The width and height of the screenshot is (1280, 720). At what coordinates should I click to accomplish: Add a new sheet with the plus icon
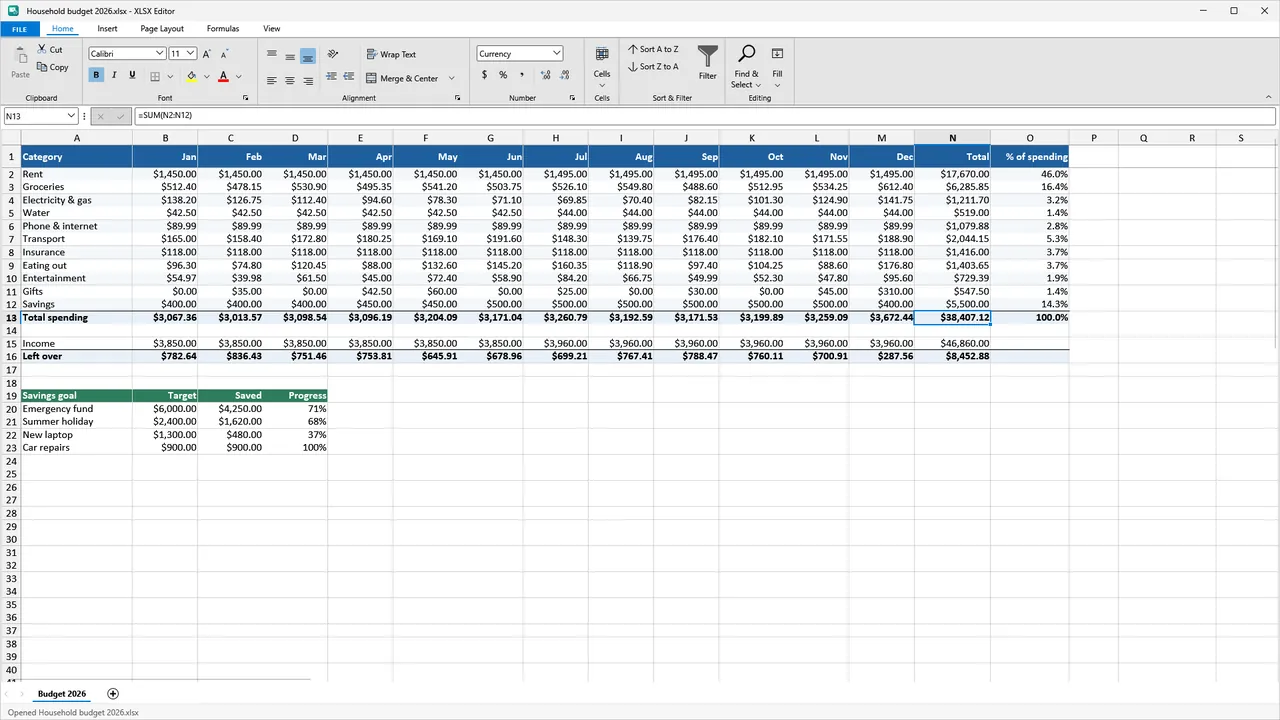click(x=113, y=694)
